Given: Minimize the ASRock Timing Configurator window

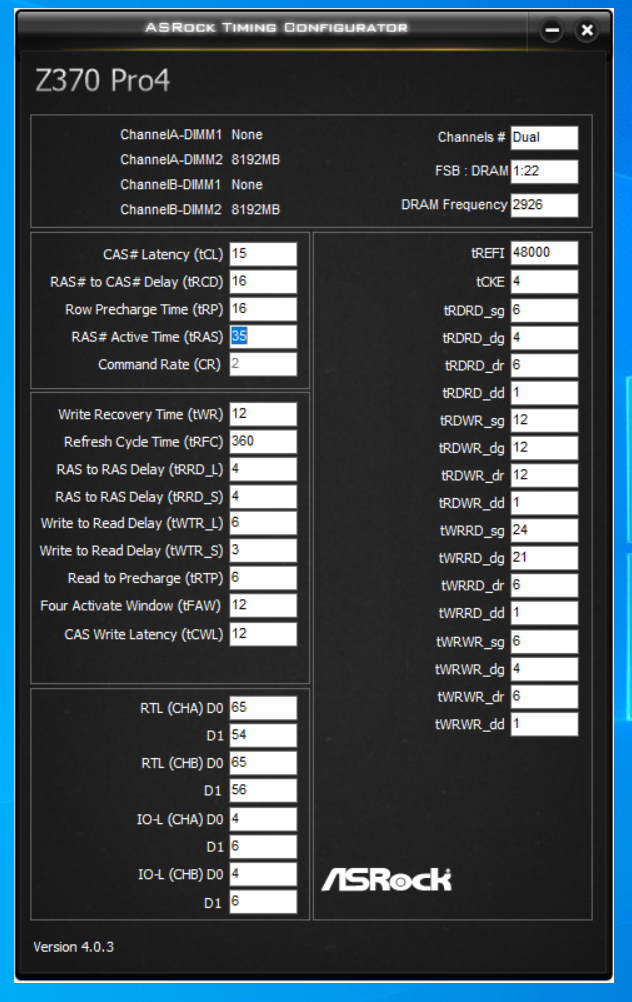Looking at the screenshot, I should (x=551, y=30).
